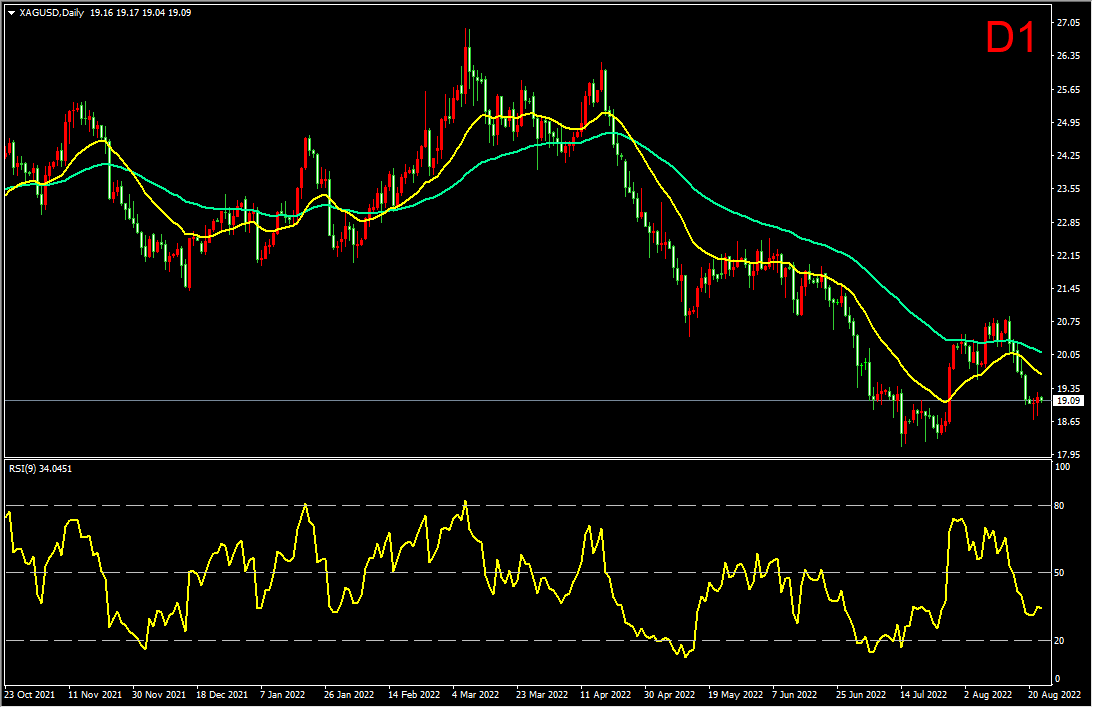Image resolution: width=1093 pixels, height=708 pixels.
Task: Click the 24.95 price axis label
Action: click(1068, 123)
